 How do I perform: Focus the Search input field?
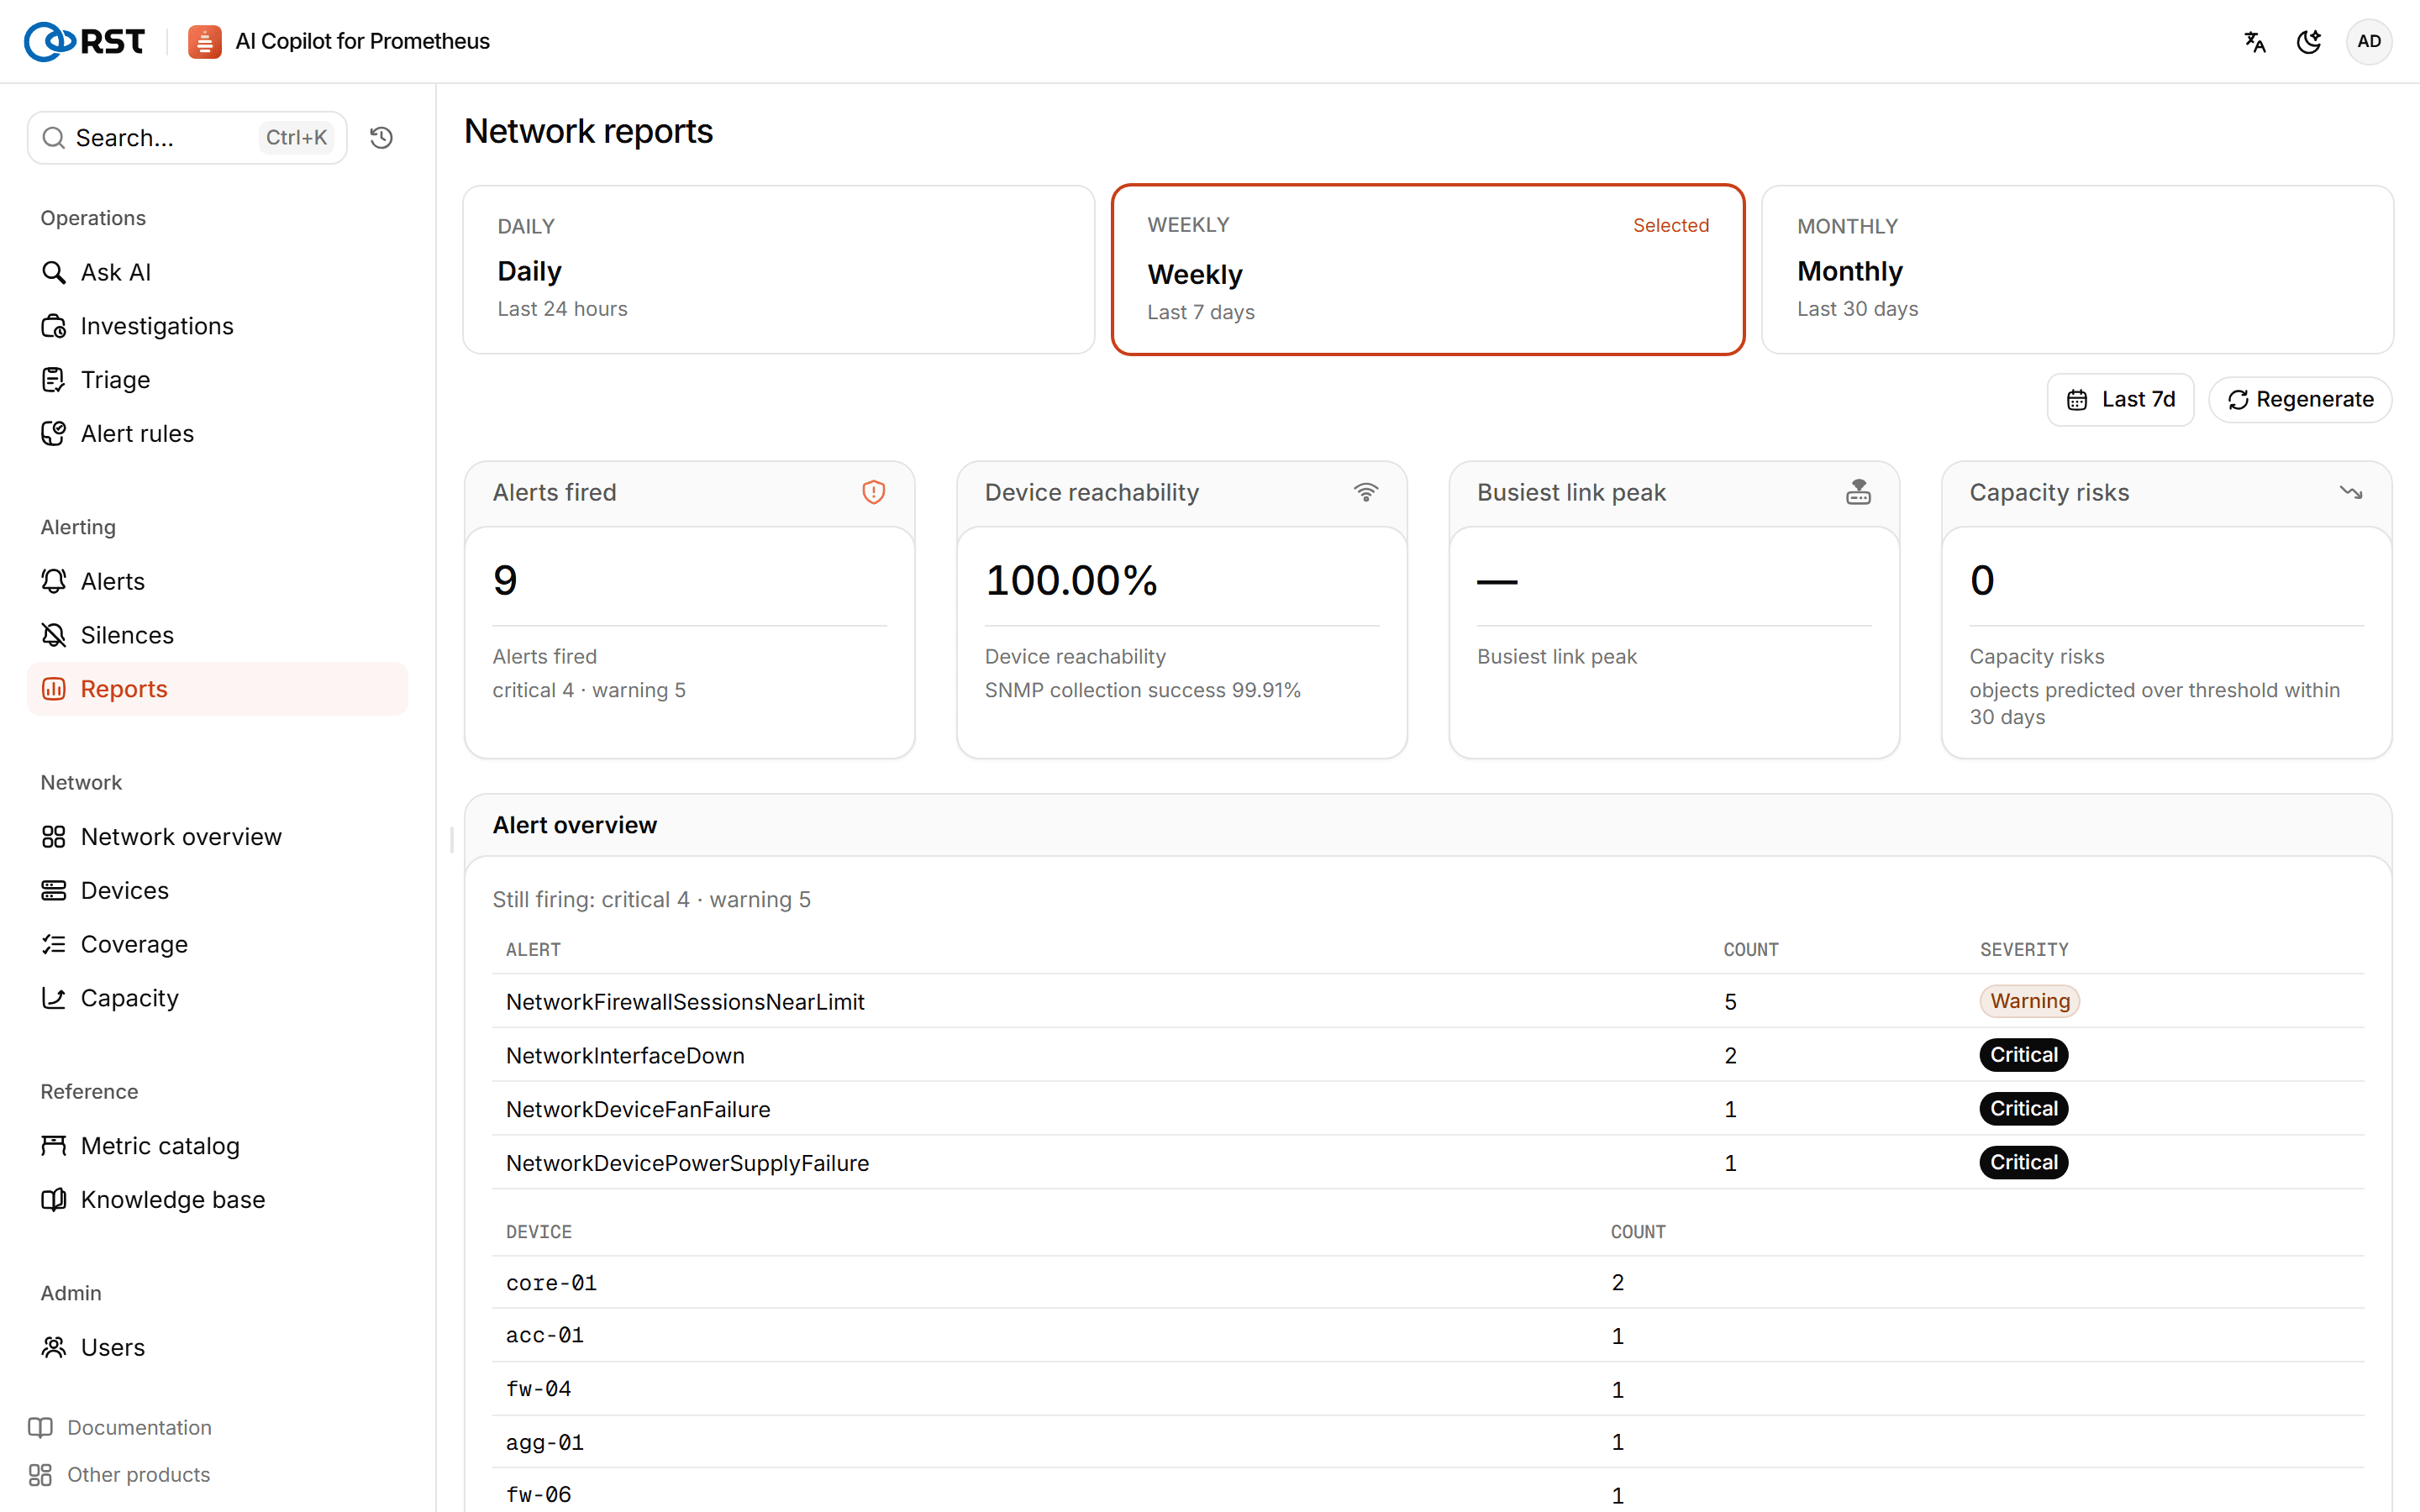187,138
